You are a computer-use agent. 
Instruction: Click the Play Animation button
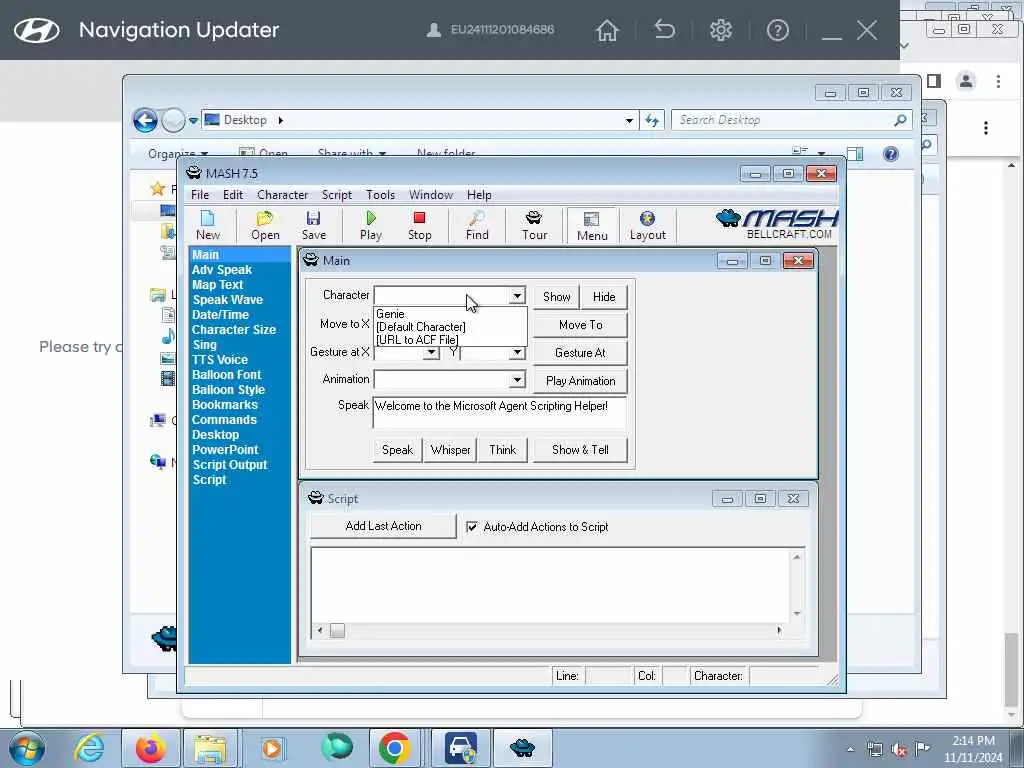(x=581, y=381)
